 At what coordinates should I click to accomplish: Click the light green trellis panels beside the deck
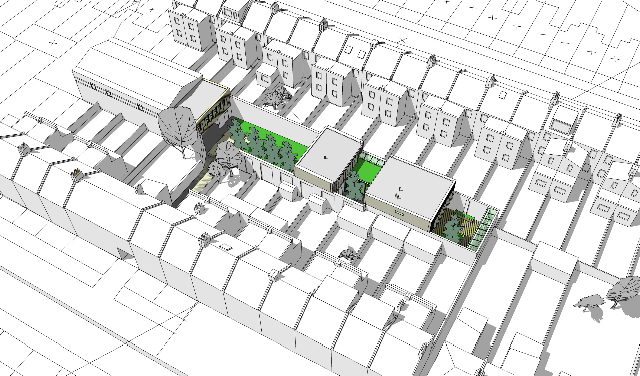[484, 229]
